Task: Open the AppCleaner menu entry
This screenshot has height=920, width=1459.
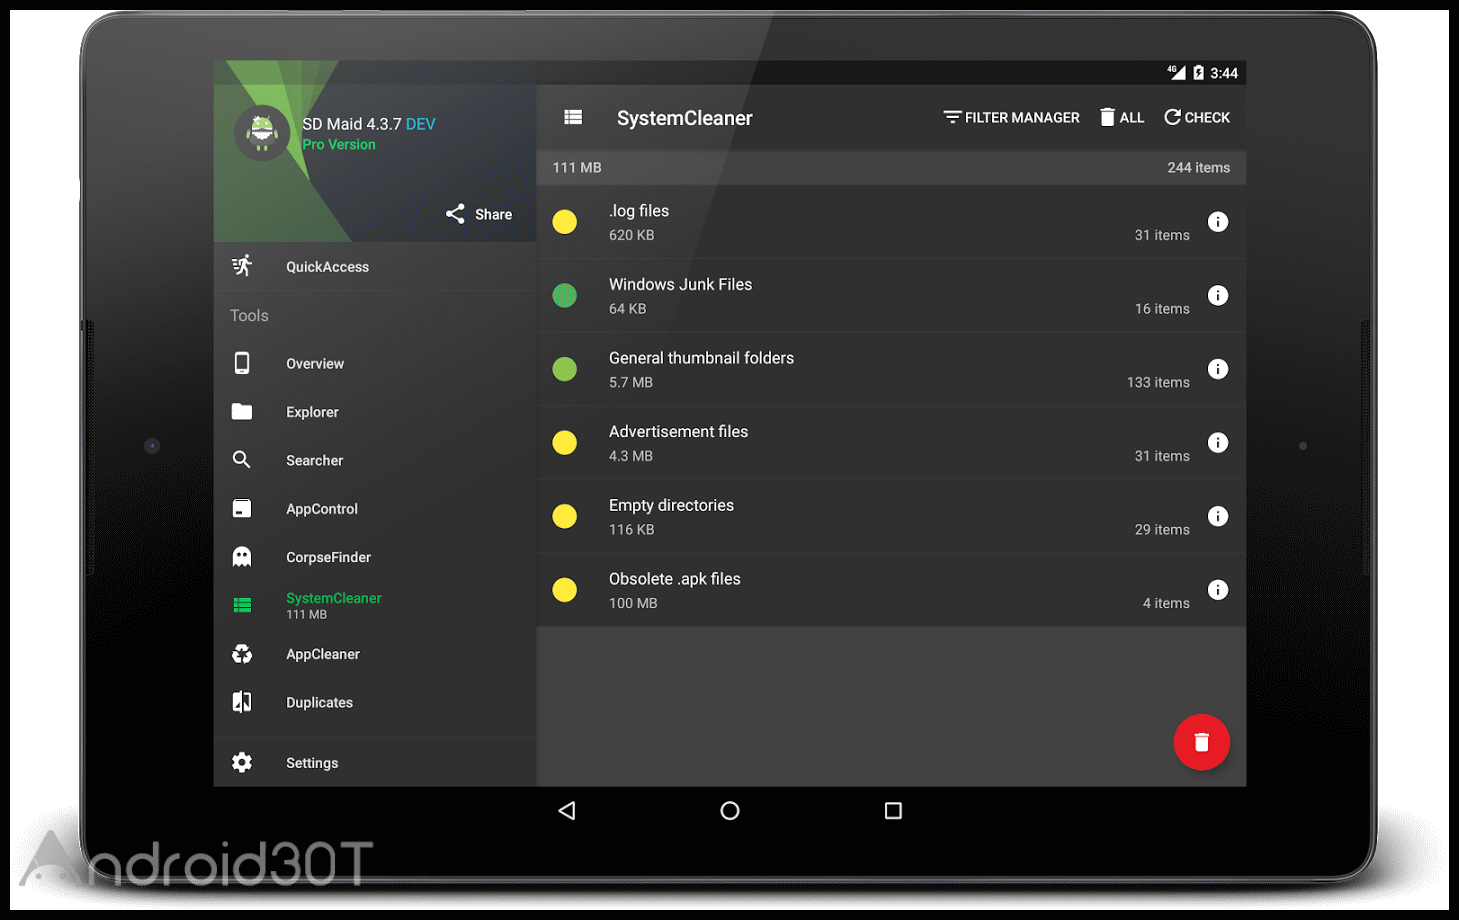Action: (375, 654)
